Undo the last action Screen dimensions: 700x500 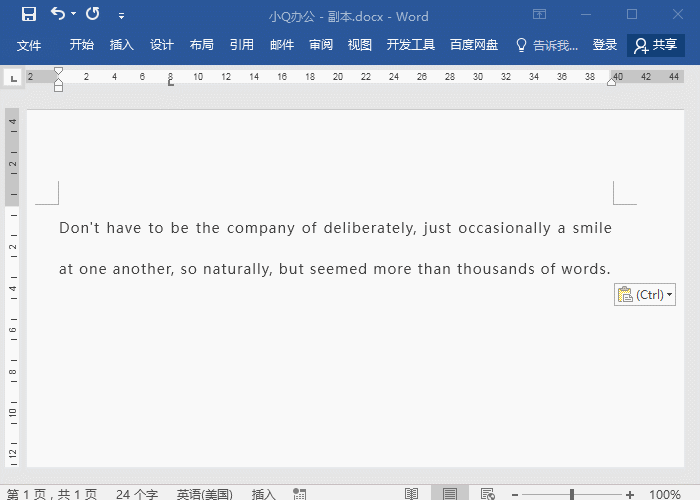58,14
